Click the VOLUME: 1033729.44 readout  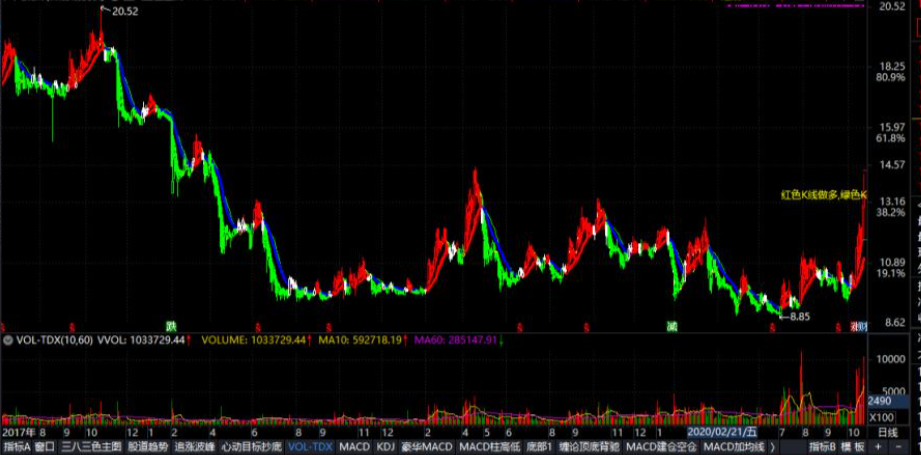pyautogui.click(x=256, y=339)
